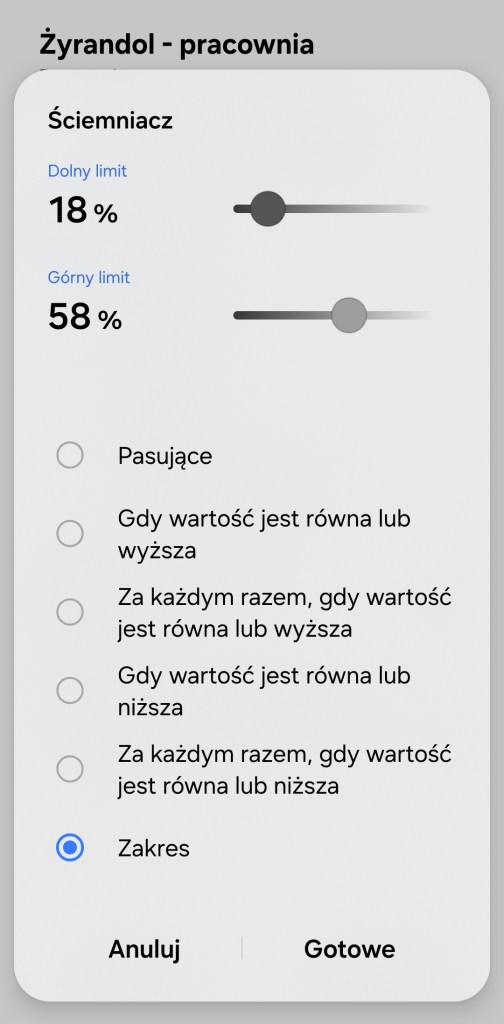Click the 'Pasujące' option text label

[x=165, y=456]
